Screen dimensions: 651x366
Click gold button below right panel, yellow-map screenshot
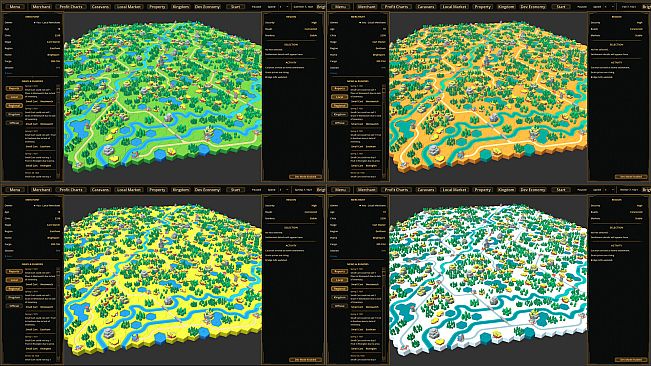[306, 360]
